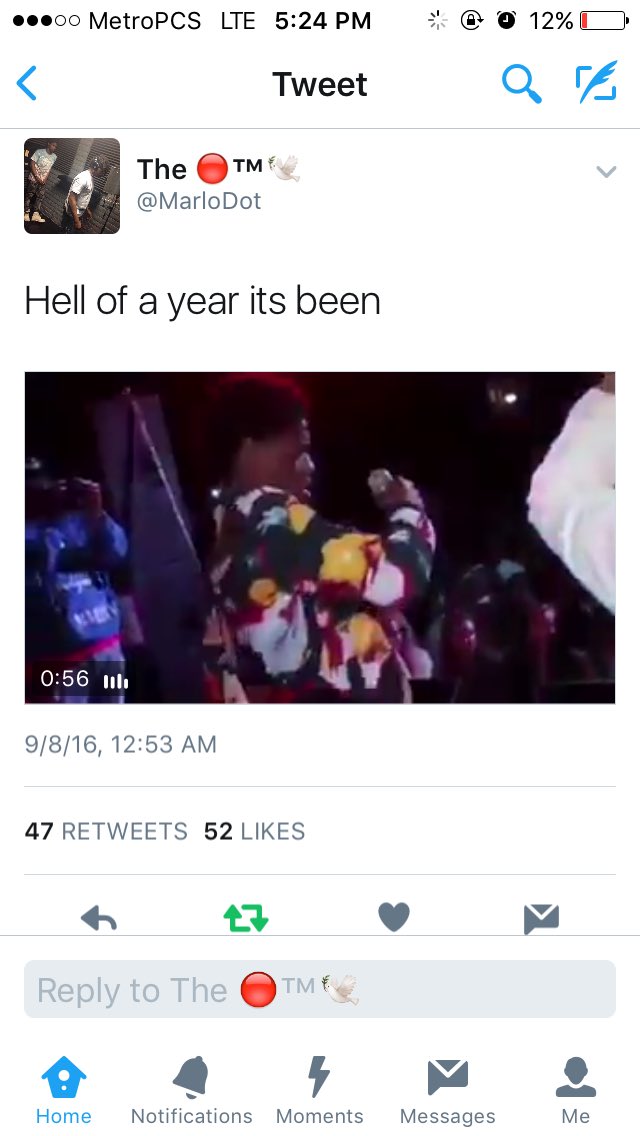Compose a new tweet with quill icon
Viewport: 640px width, 1136px height.
597,81
